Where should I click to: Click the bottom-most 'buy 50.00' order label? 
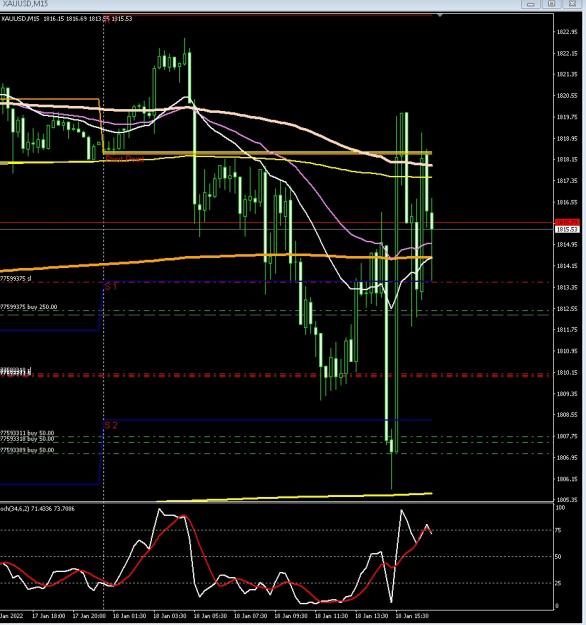click(27, 450)
